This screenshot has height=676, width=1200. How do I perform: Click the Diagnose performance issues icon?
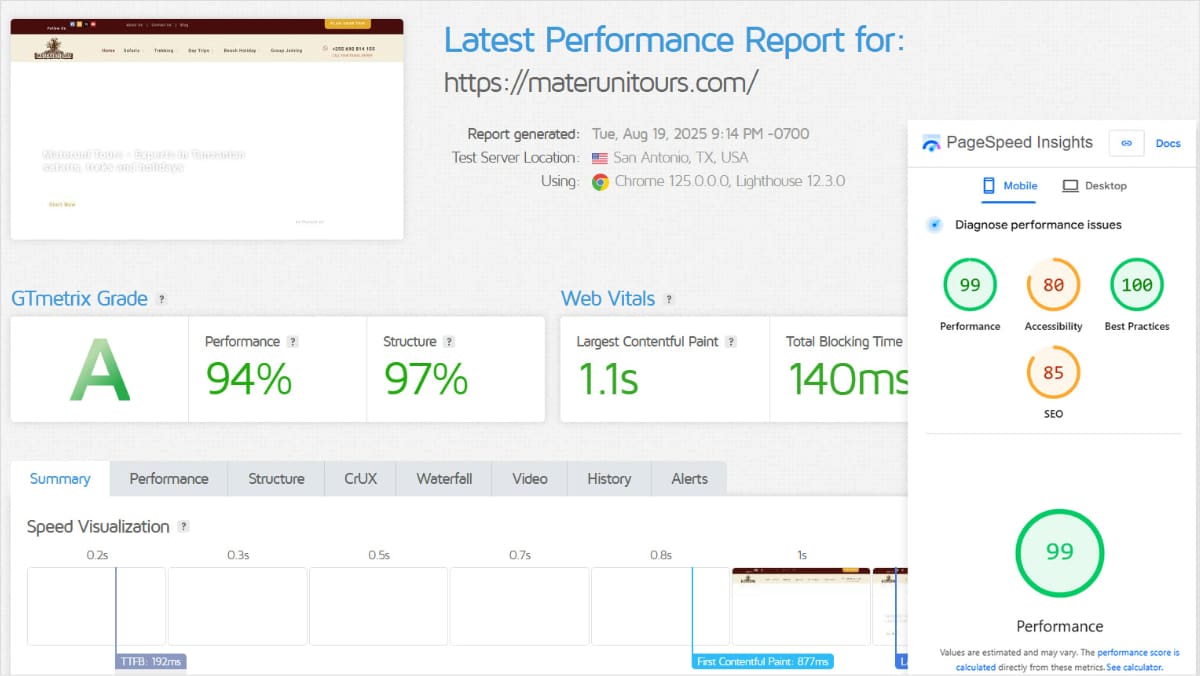point(934,225)
